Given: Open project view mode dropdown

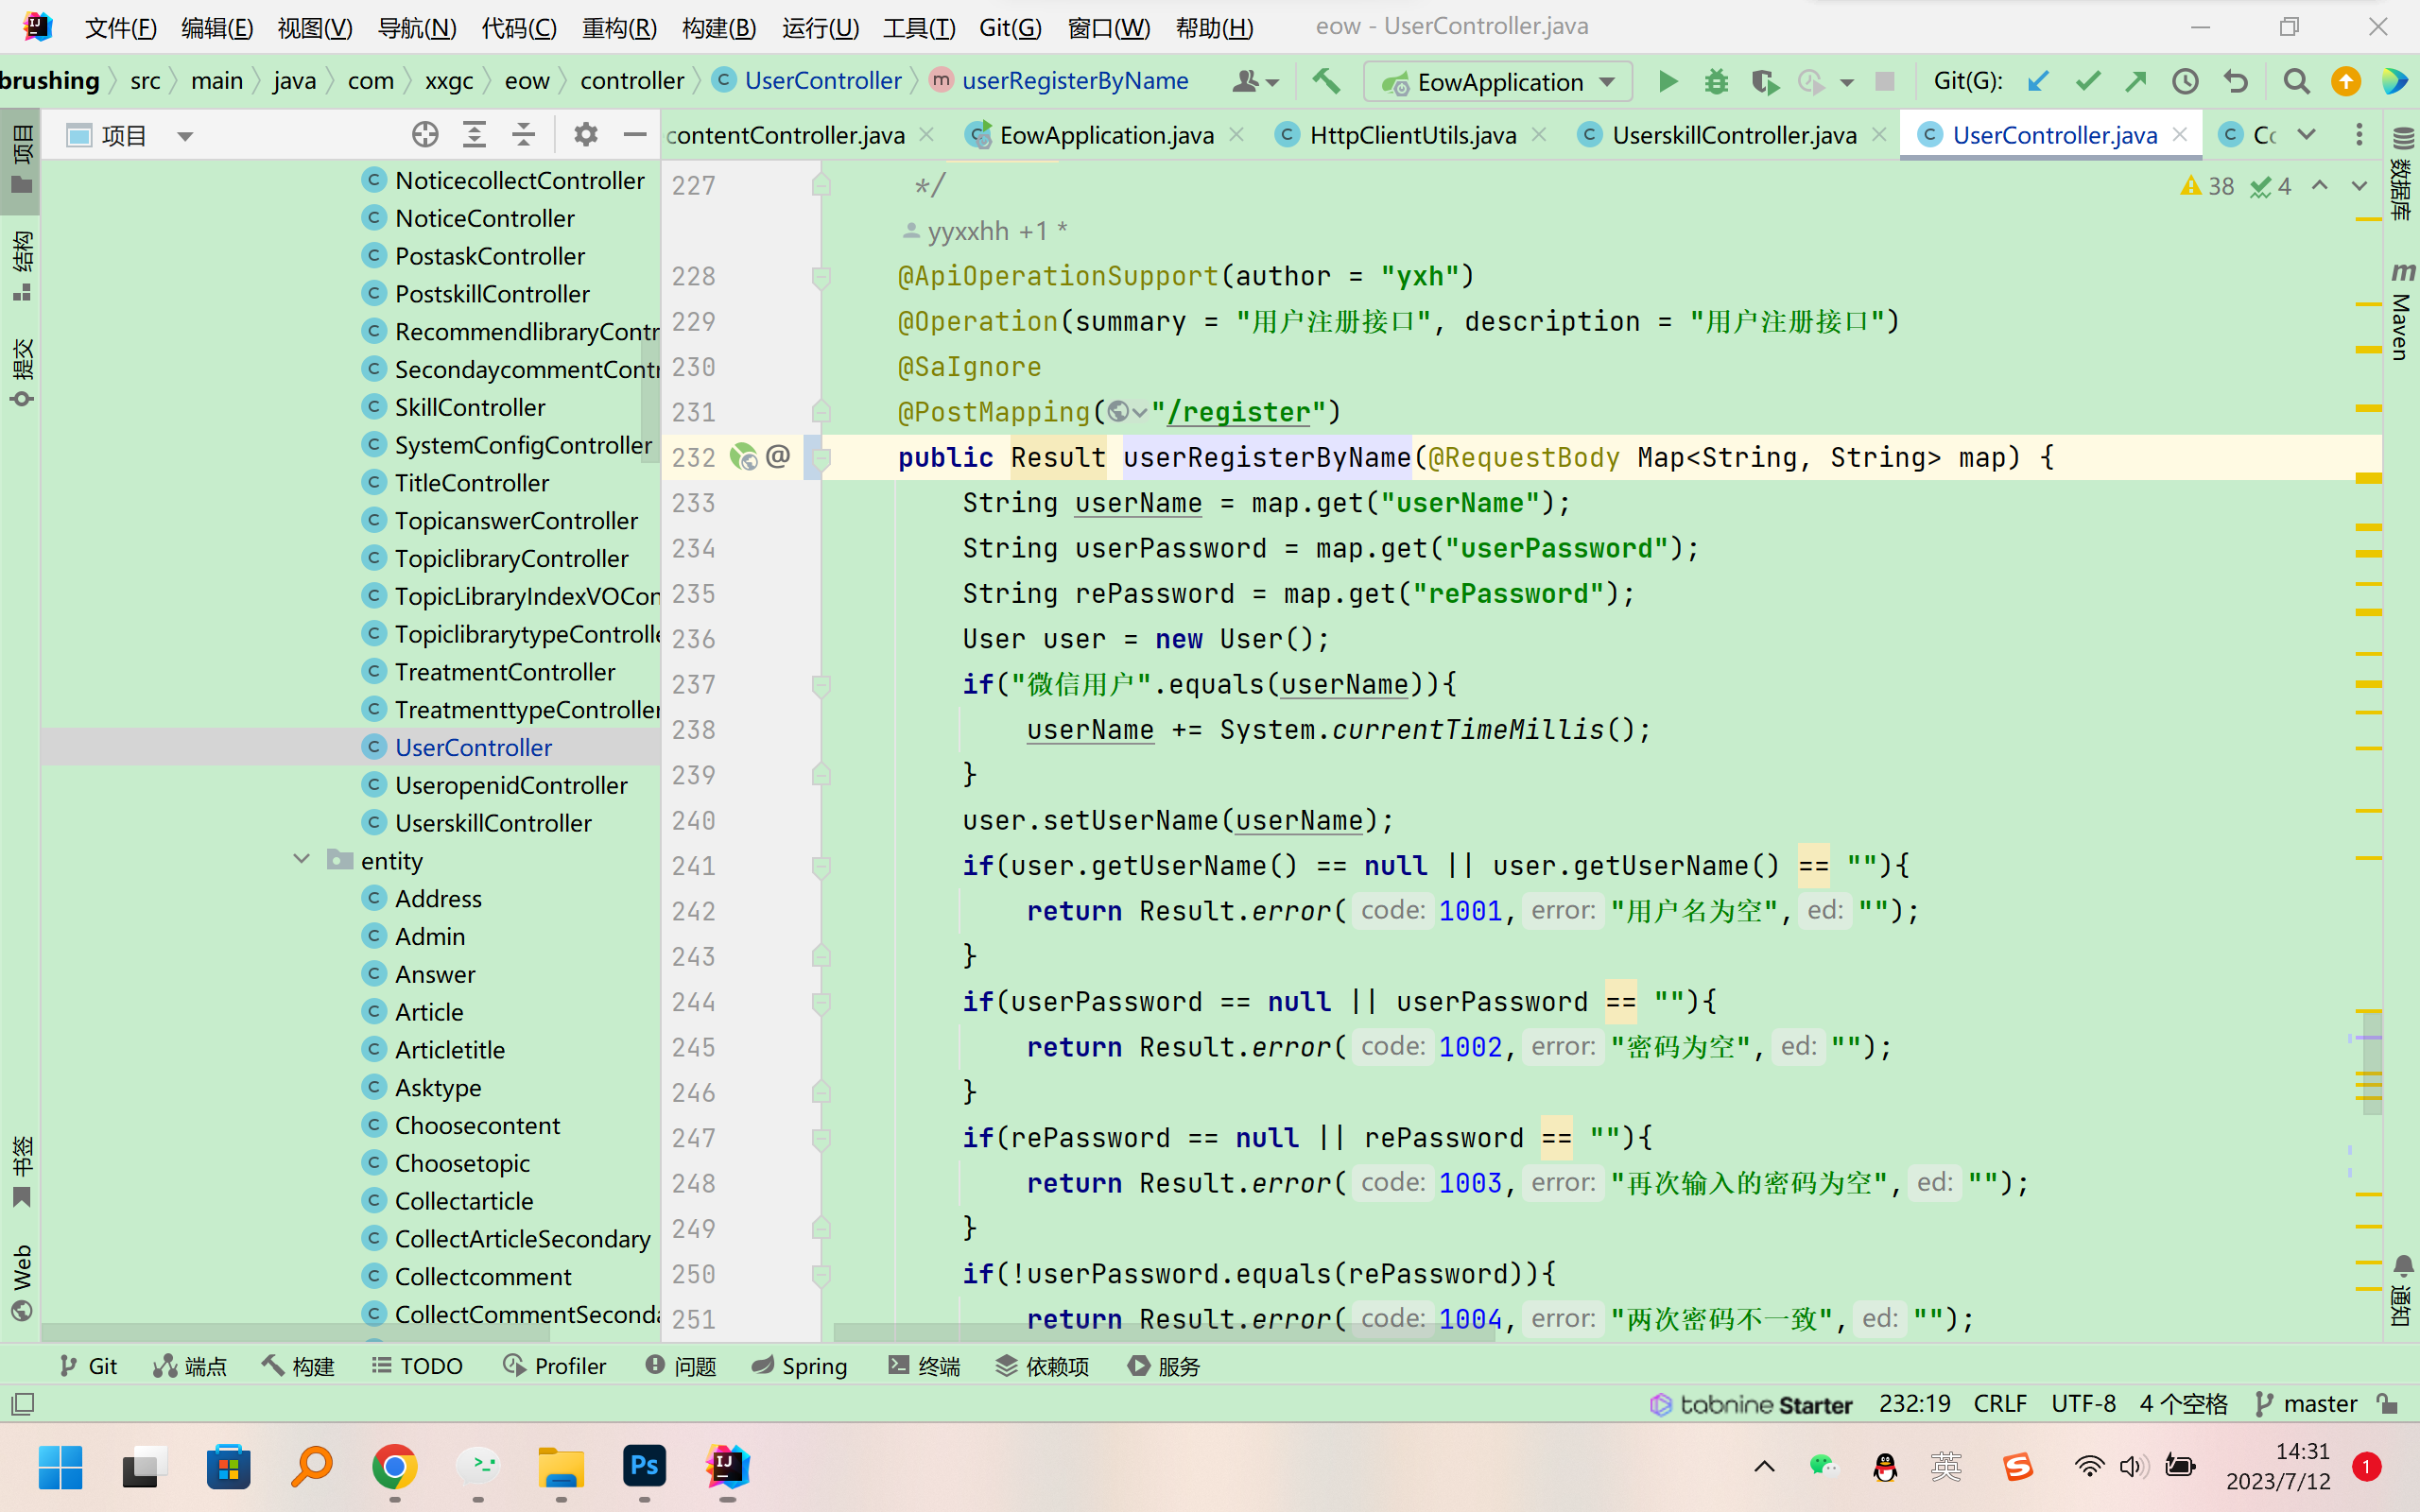Looking at the screenshot, I should (x=185, y=135).
